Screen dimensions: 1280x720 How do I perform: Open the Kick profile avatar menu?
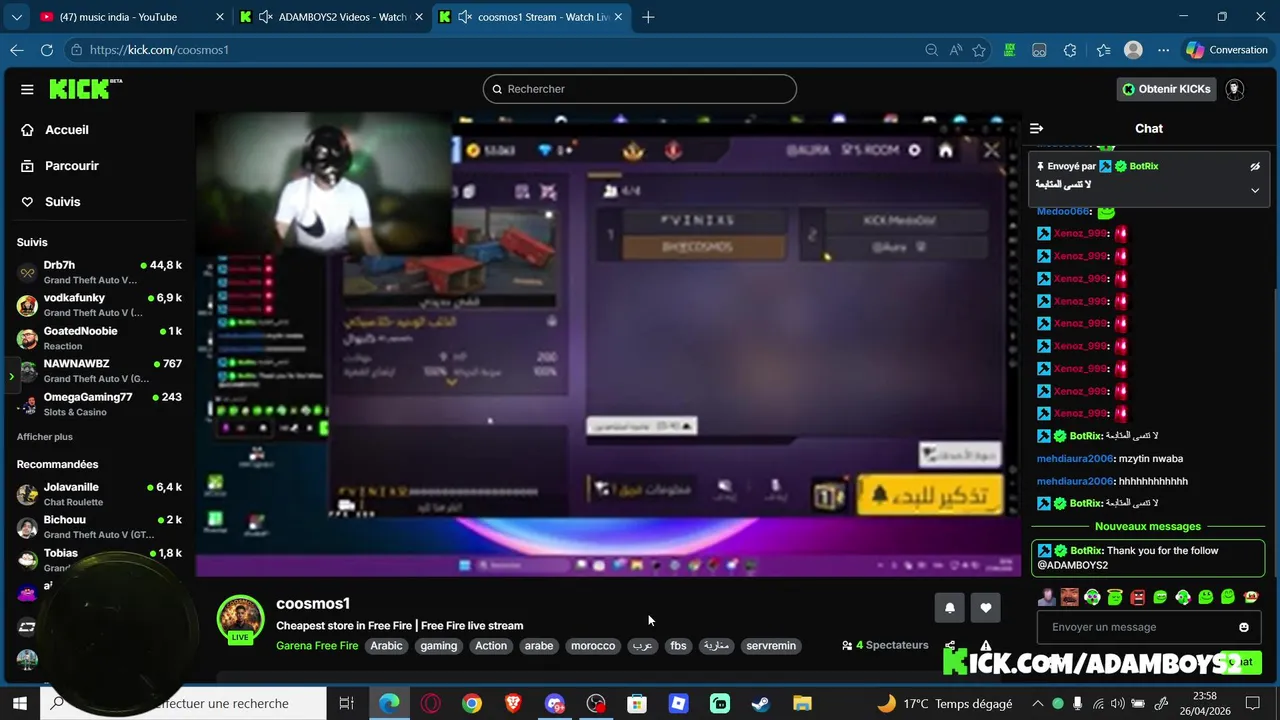1235,89
